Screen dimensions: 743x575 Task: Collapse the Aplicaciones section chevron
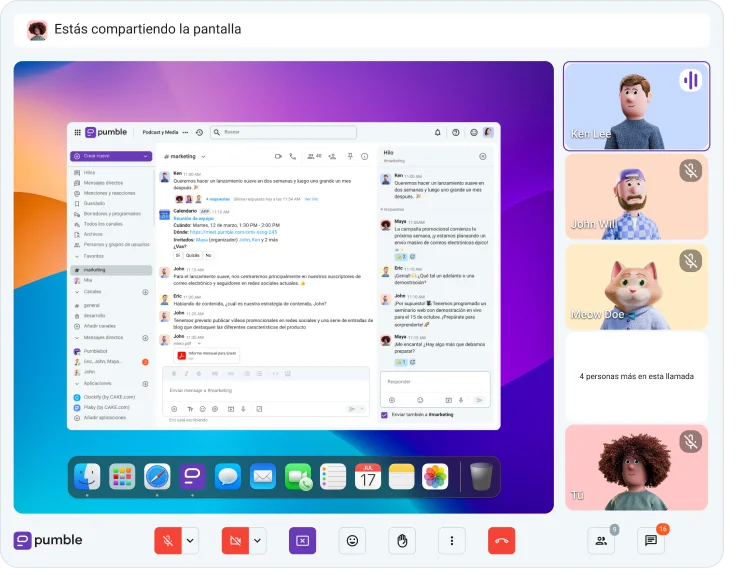(x=77, y=383)
